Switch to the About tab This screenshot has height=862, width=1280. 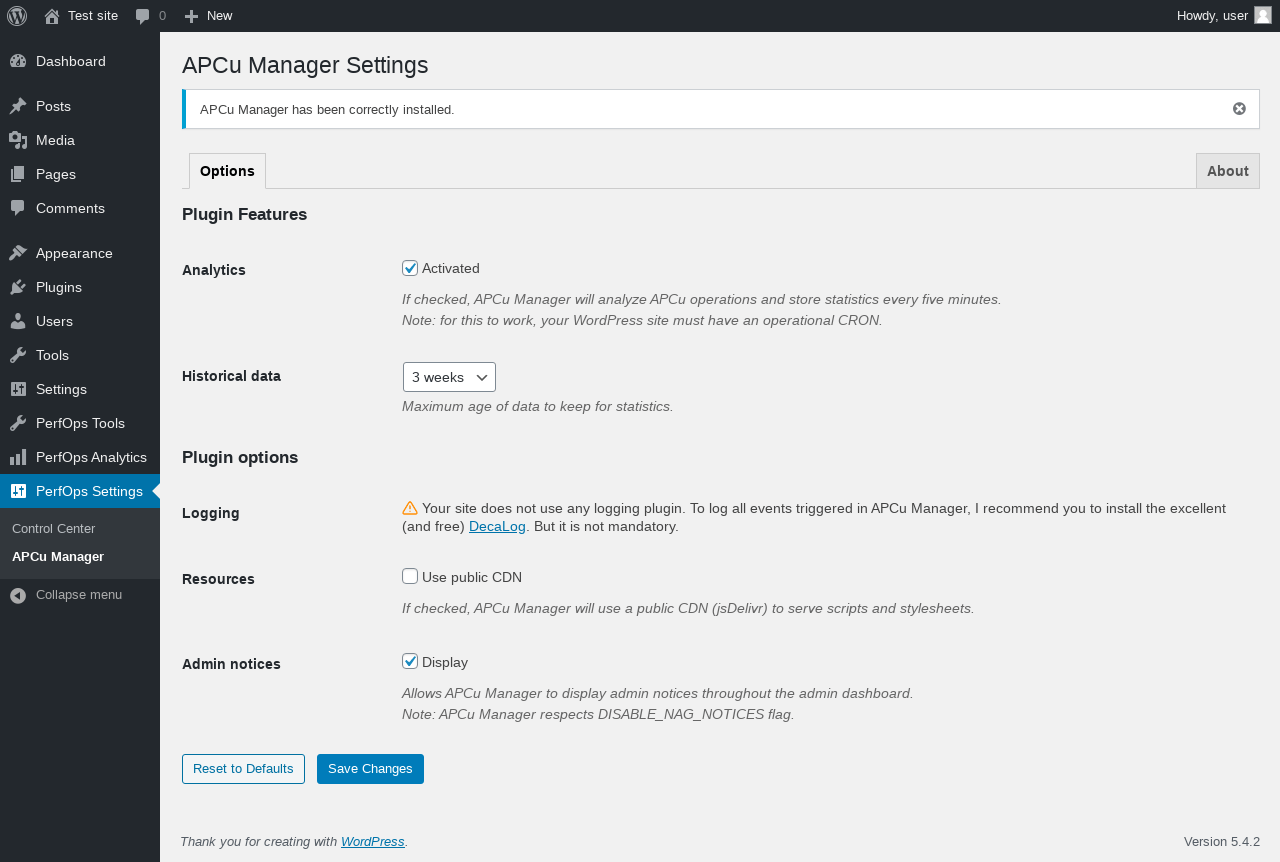[x=1228, y=171]
